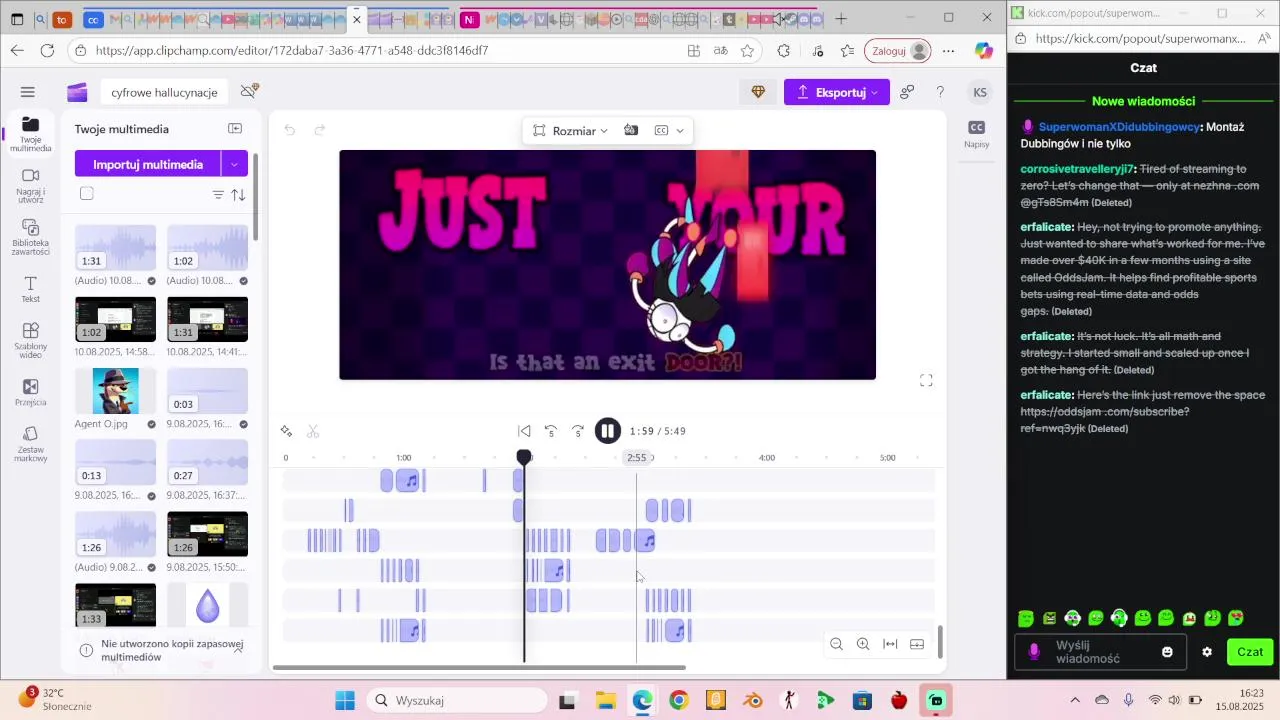
Task: Open the Nagraj i utwórz sidebar tab
Action: tap(31, 186)
